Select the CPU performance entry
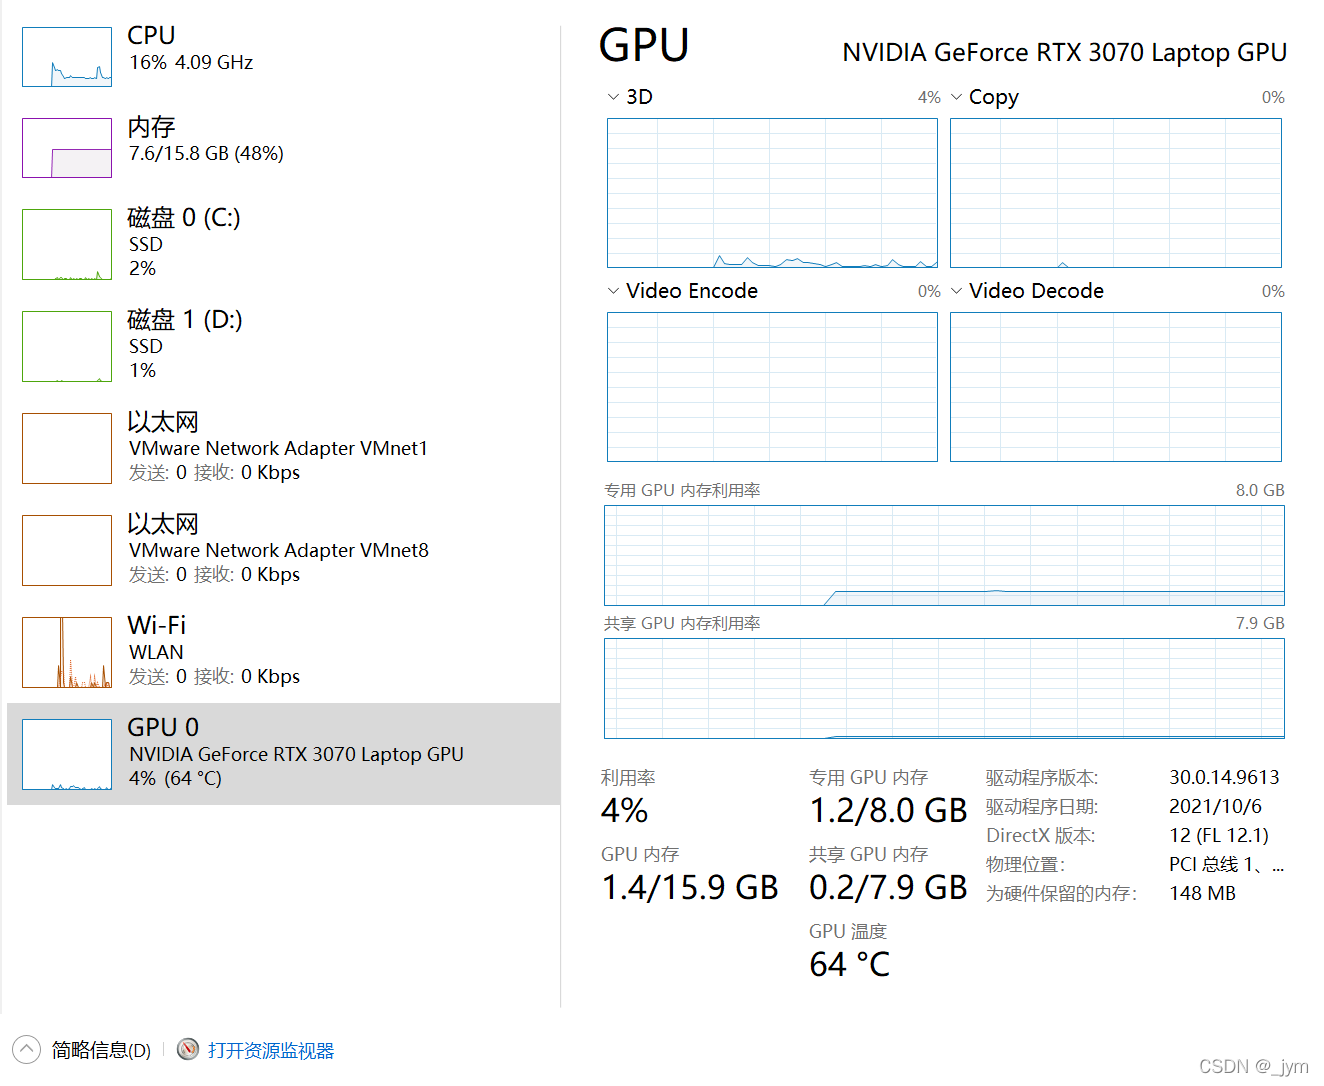Image resolution: width=1324 pixels, height=1086 pixels. [283, 56]
